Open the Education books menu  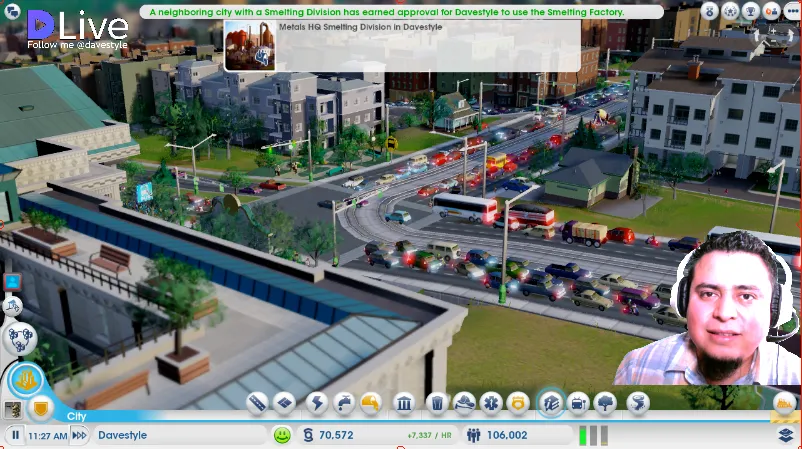(x=550, y=403)
